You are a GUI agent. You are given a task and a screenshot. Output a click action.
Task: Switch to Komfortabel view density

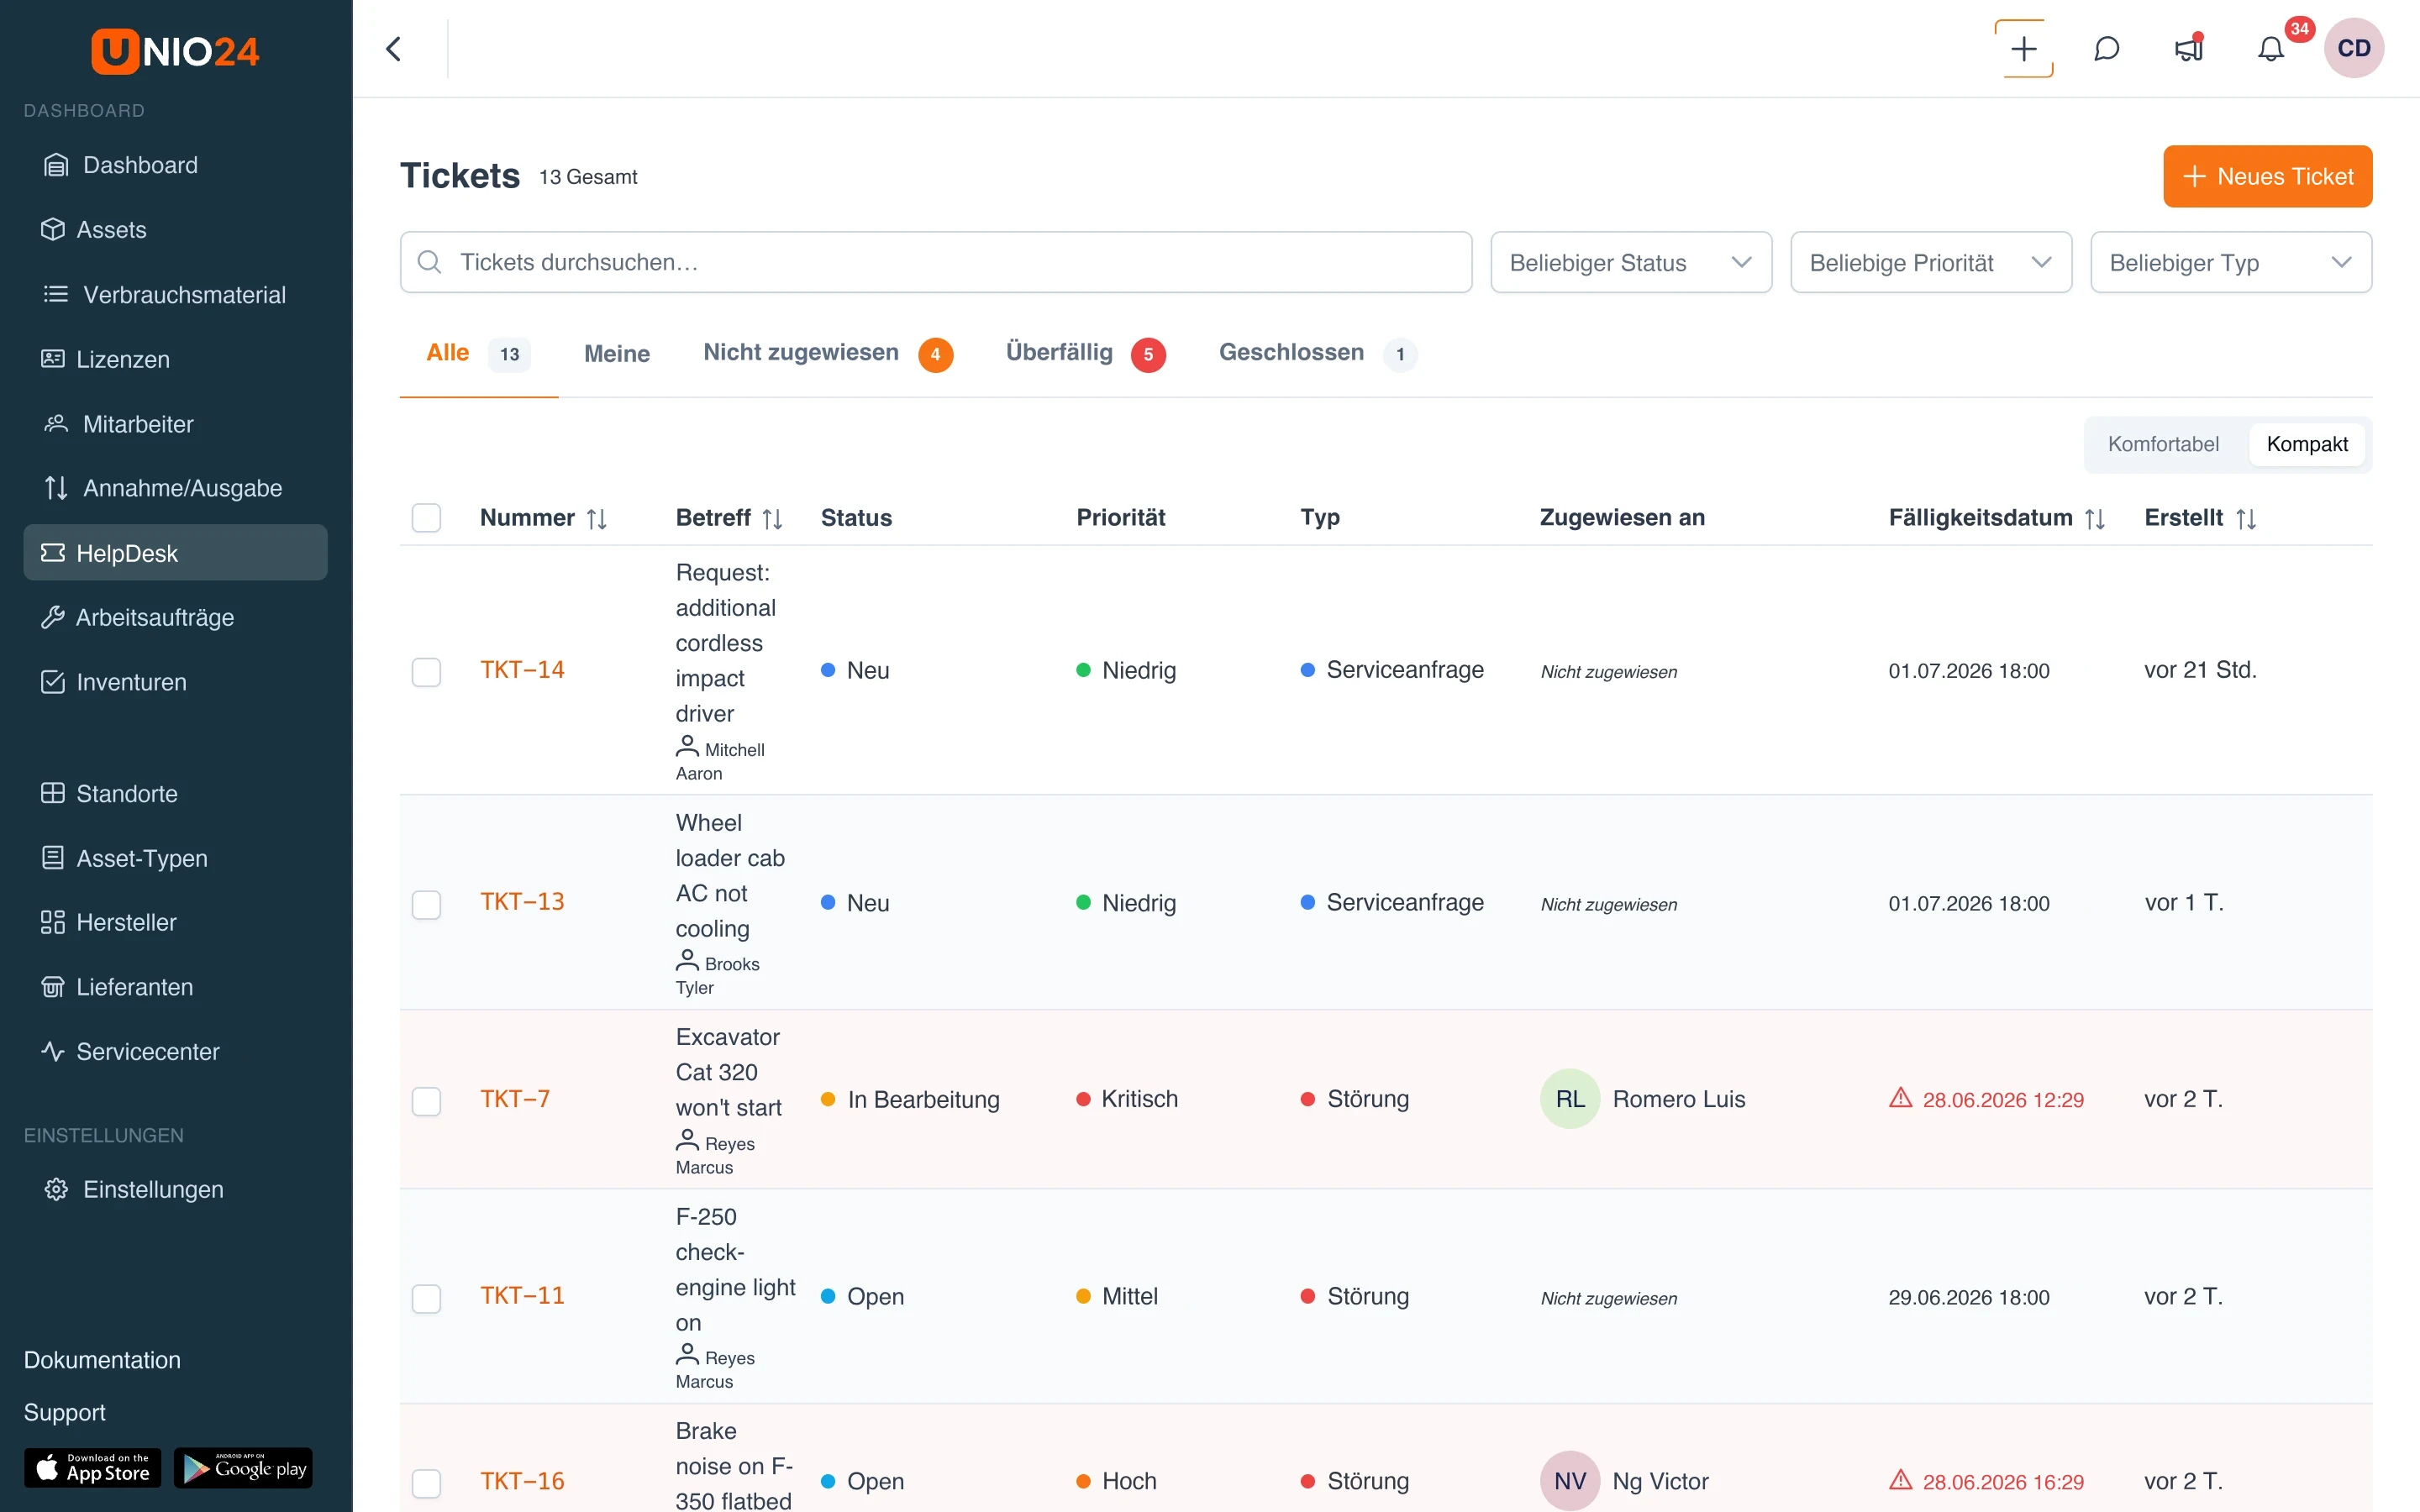point(2163,444)
